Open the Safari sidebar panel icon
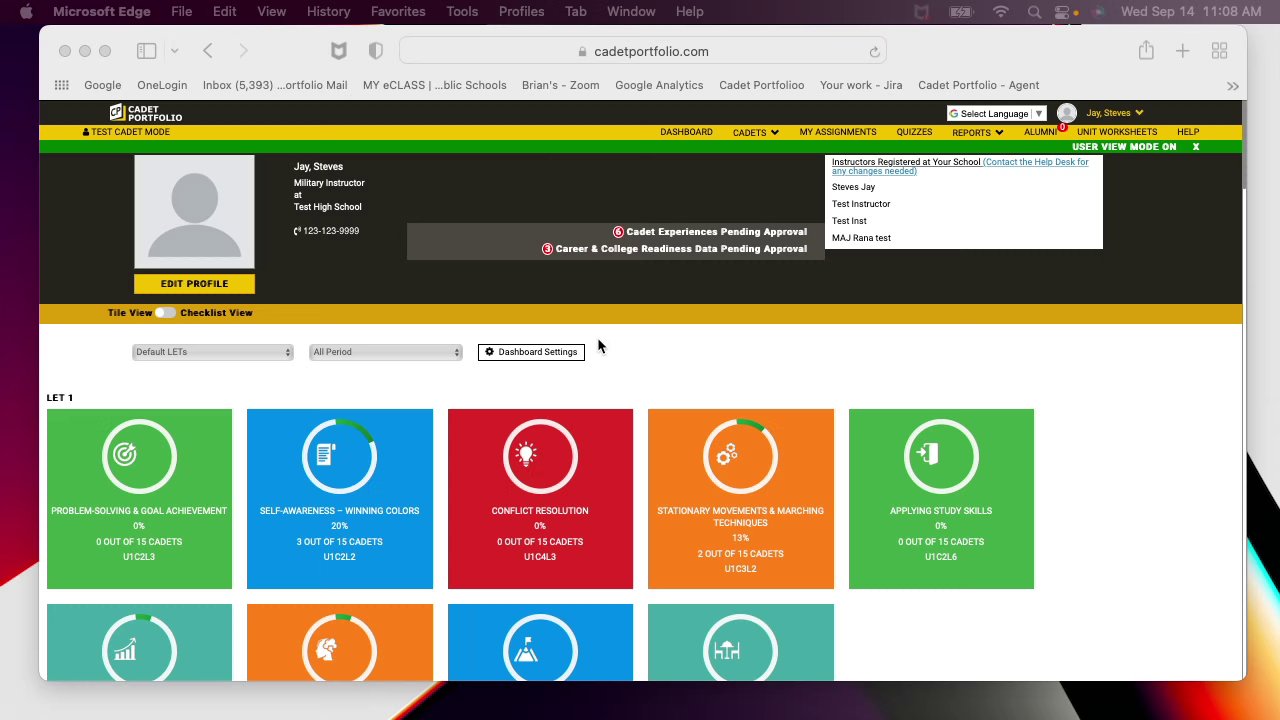The width and height of the screenshot is (1280, 720). pos(147,51)
